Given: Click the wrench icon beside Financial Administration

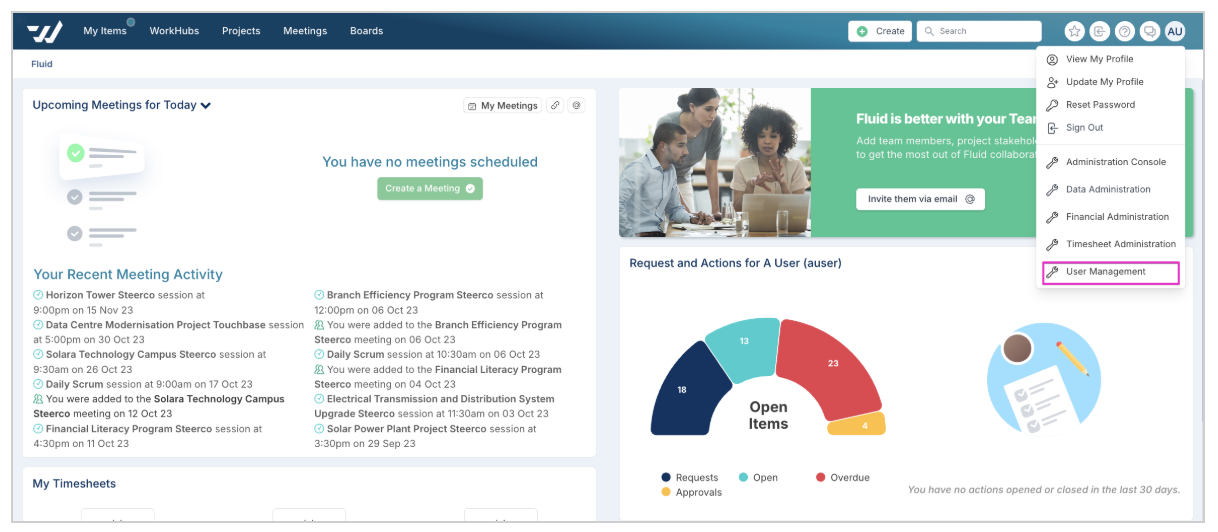Looking at the screenshot, I should (1052, 217).
